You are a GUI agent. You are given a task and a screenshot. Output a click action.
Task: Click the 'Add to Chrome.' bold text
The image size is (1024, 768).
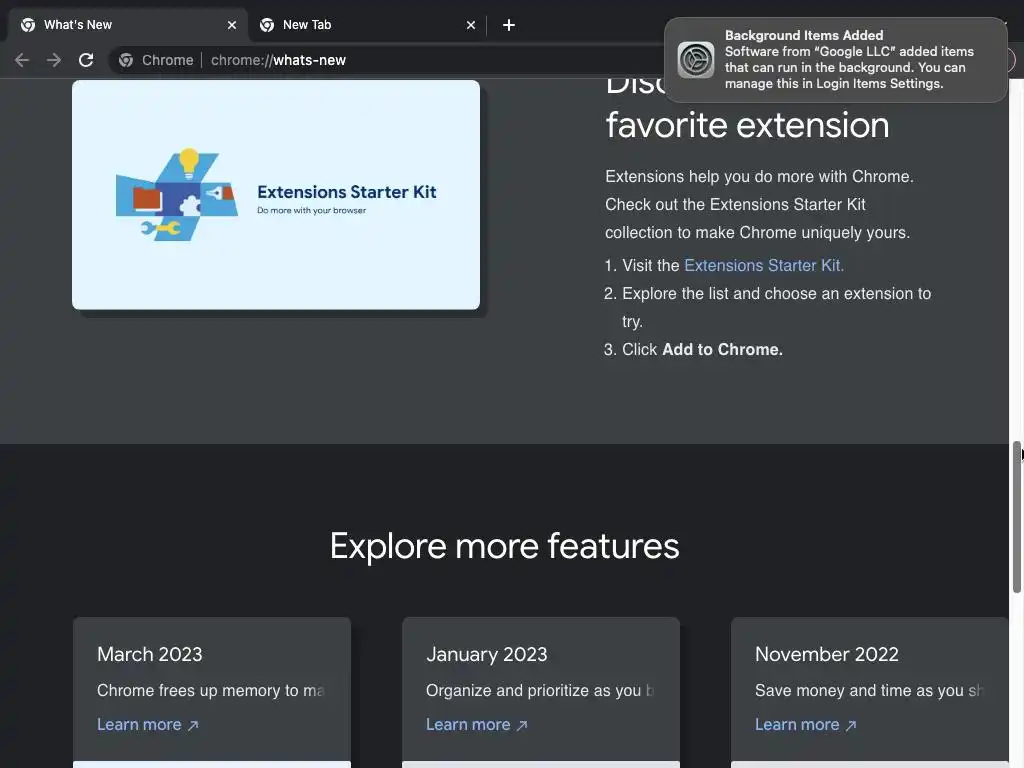coord(722,349)
